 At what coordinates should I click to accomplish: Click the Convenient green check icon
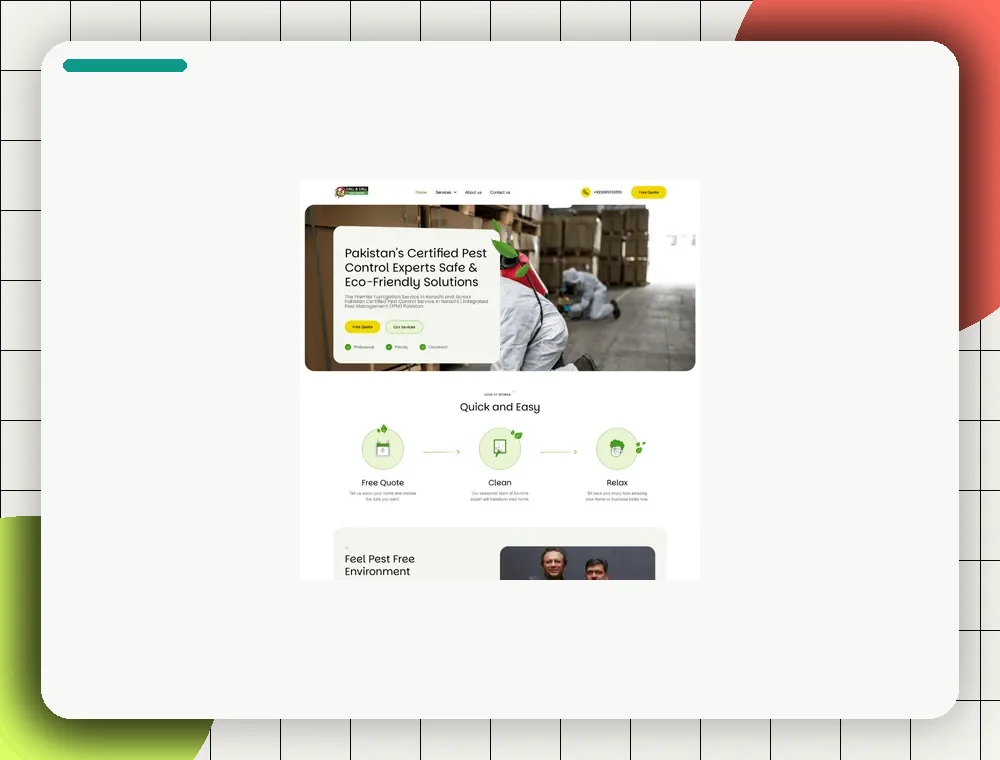(x=422, y=347)
